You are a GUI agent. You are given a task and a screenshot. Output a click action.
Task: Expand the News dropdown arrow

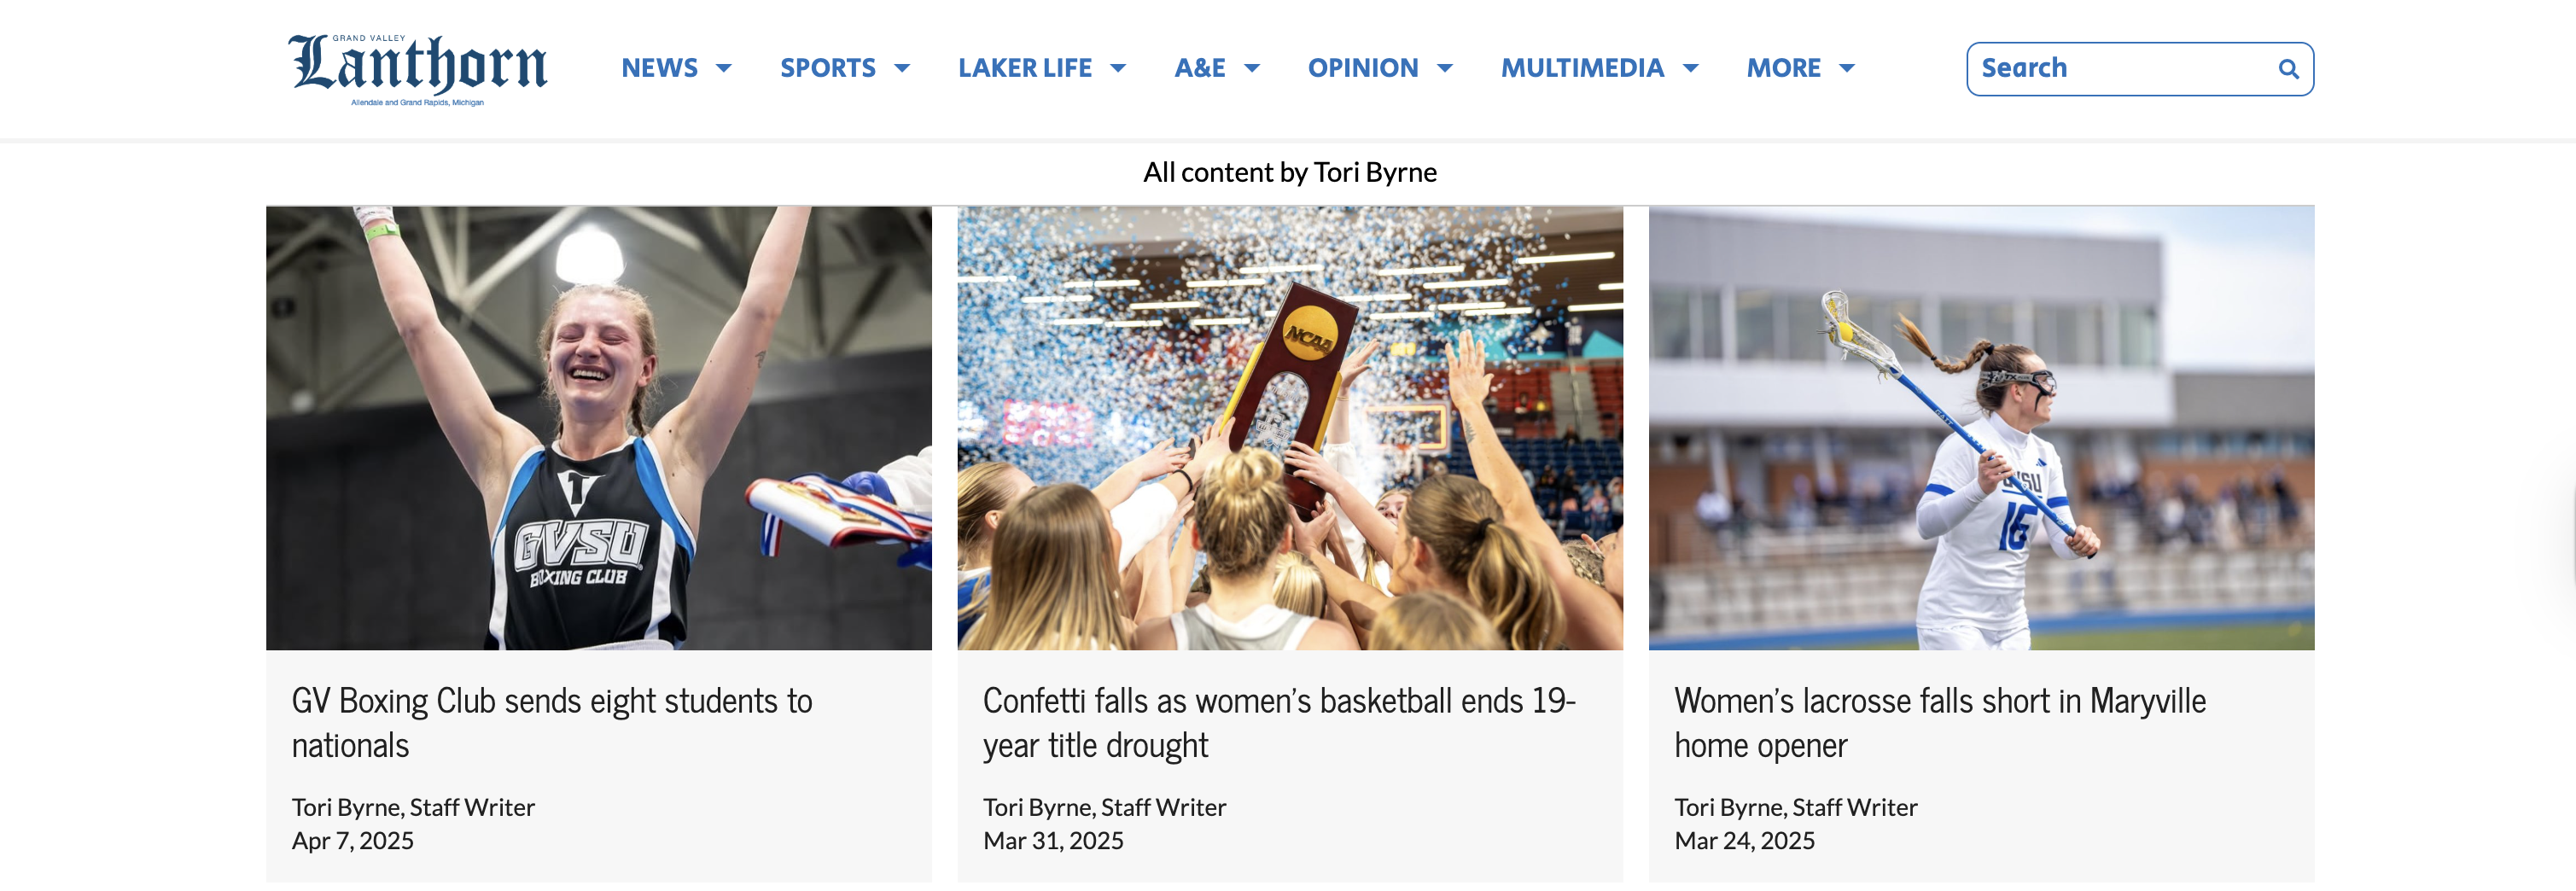(724, 68)
